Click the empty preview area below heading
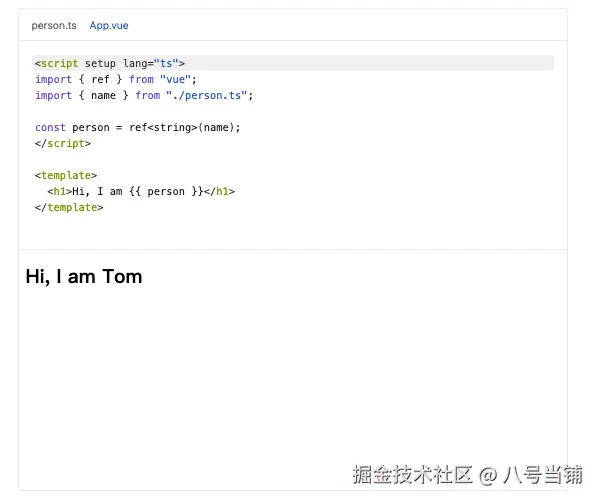This screenshot has height=501, width=598. pos(293,374)
